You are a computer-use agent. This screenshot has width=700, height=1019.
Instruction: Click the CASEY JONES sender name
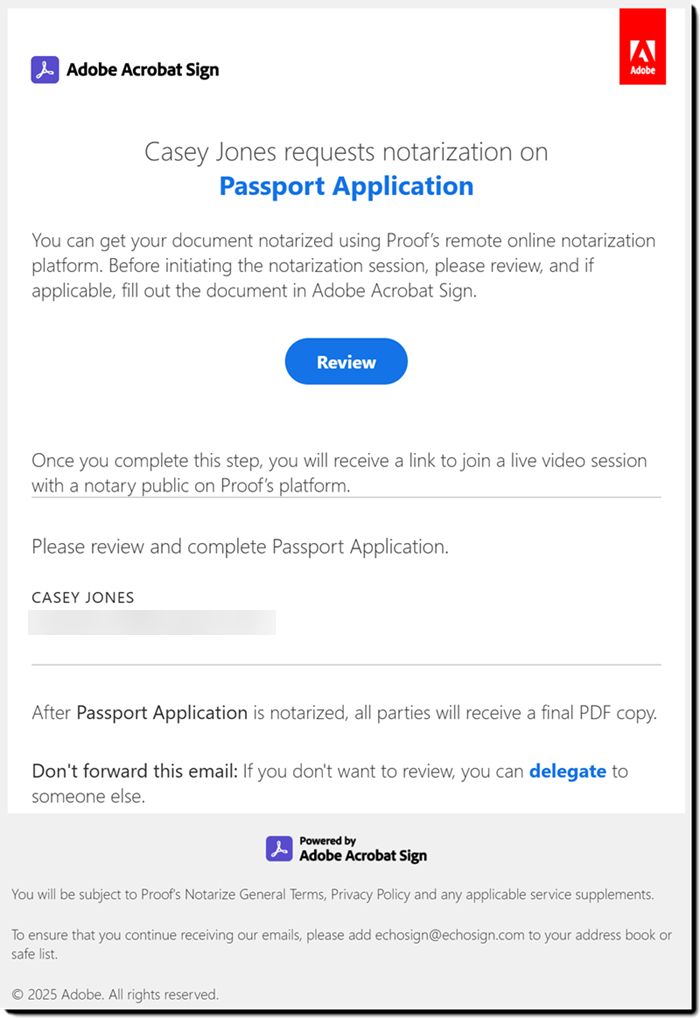click(x=83, y=597)
